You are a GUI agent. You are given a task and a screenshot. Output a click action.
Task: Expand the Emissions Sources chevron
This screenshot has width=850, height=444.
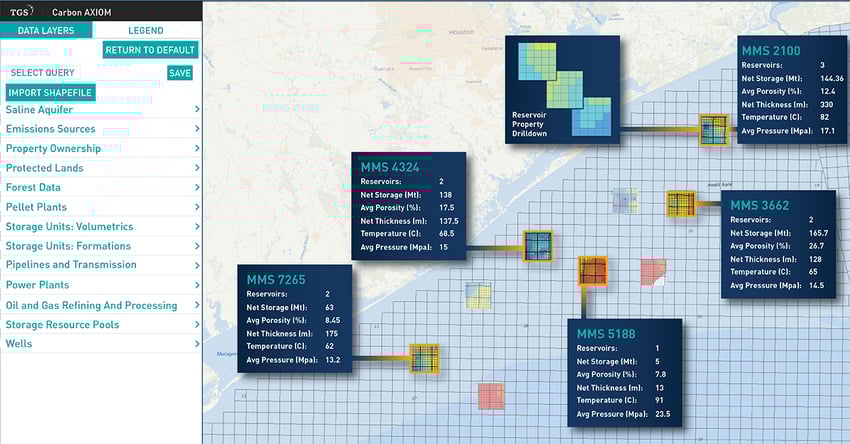197,128
